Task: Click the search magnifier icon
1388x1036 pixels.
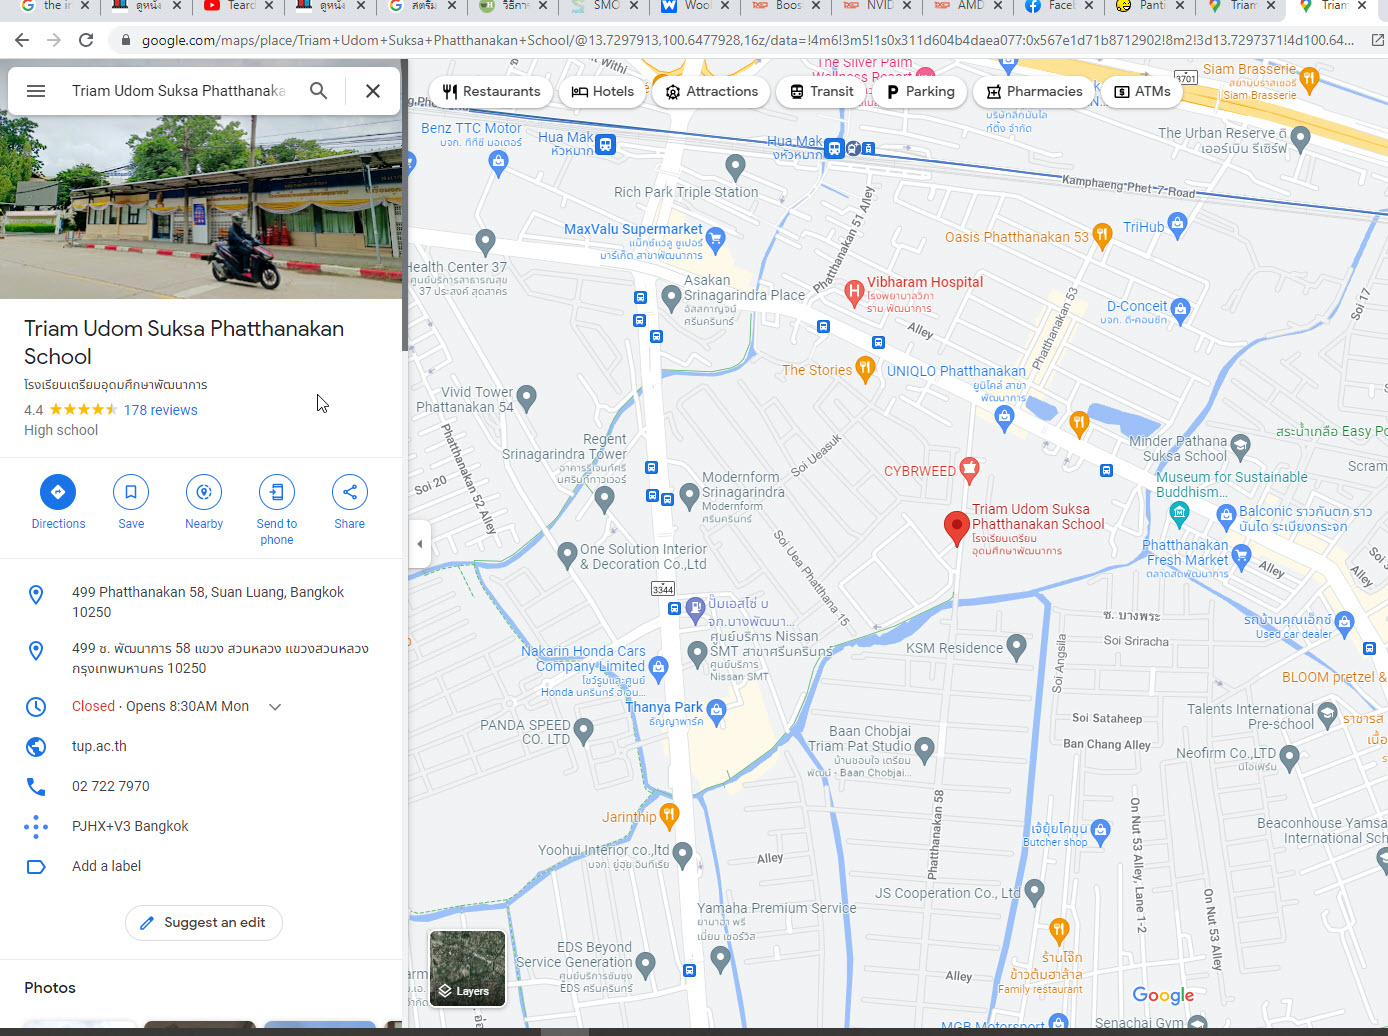Action: [318, 91]
